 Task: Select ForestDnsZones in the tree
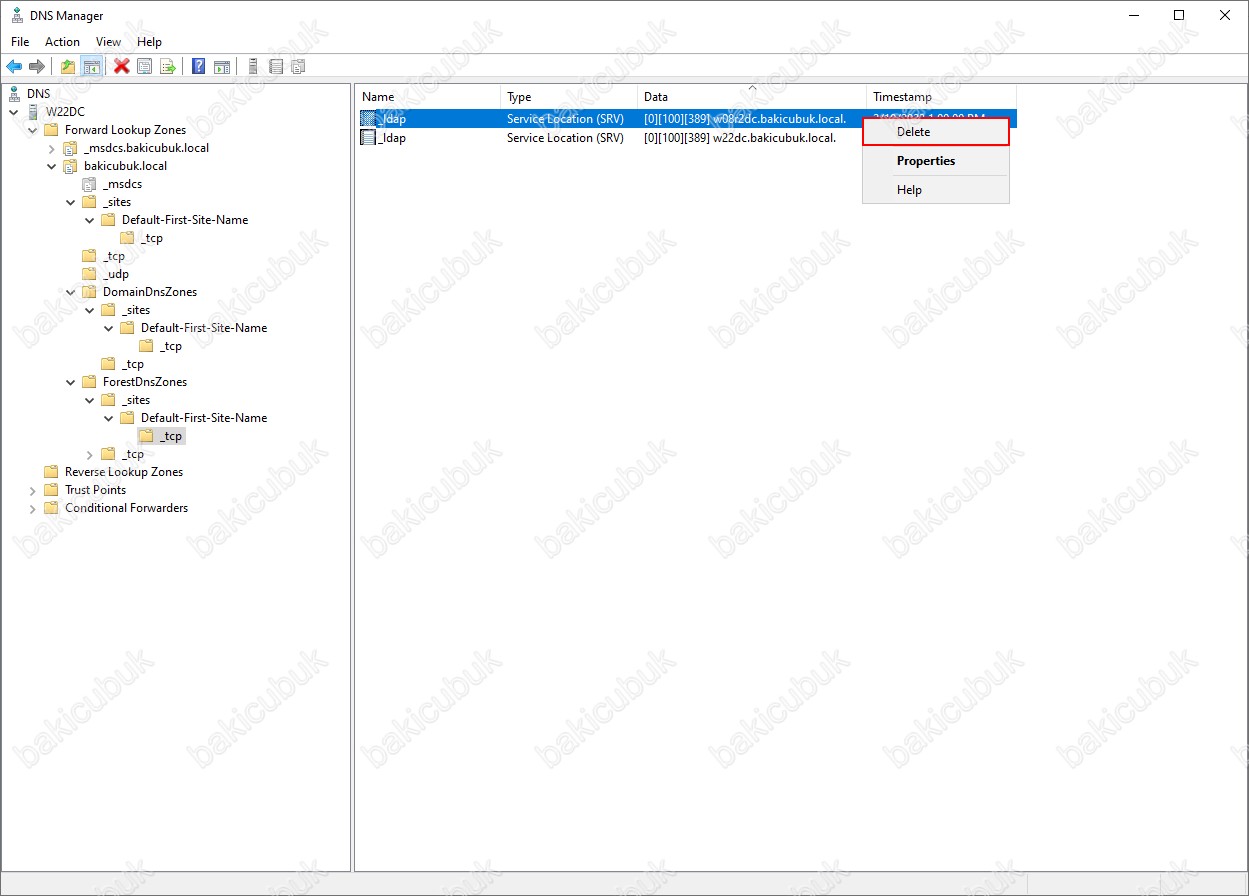click(145, 382)
